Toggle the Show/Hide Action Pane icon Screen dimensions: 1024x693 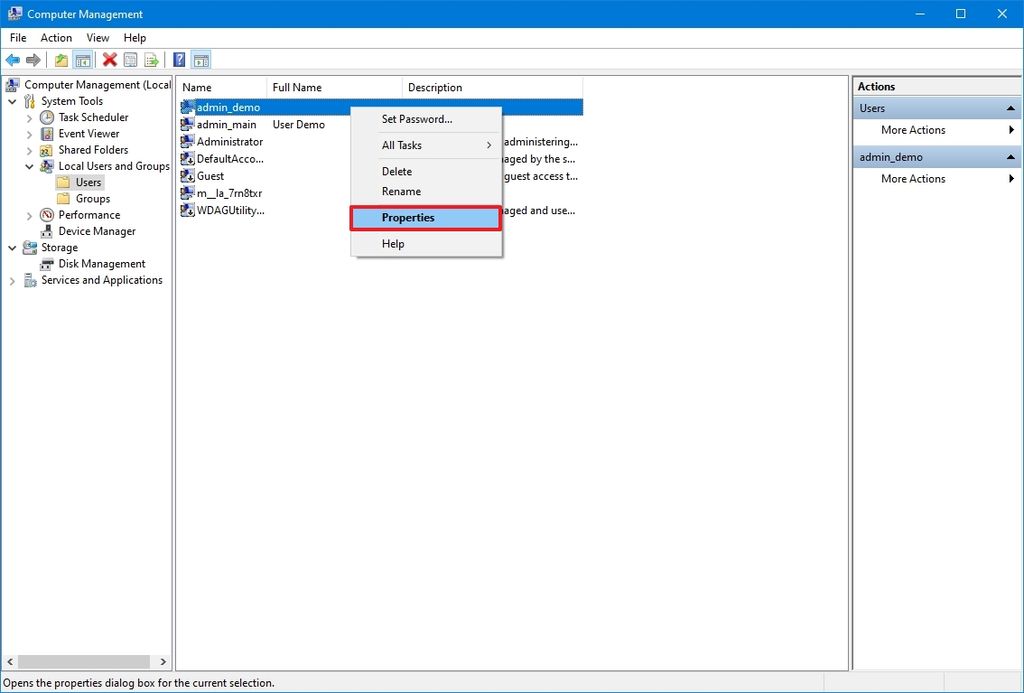click(200, 59)
